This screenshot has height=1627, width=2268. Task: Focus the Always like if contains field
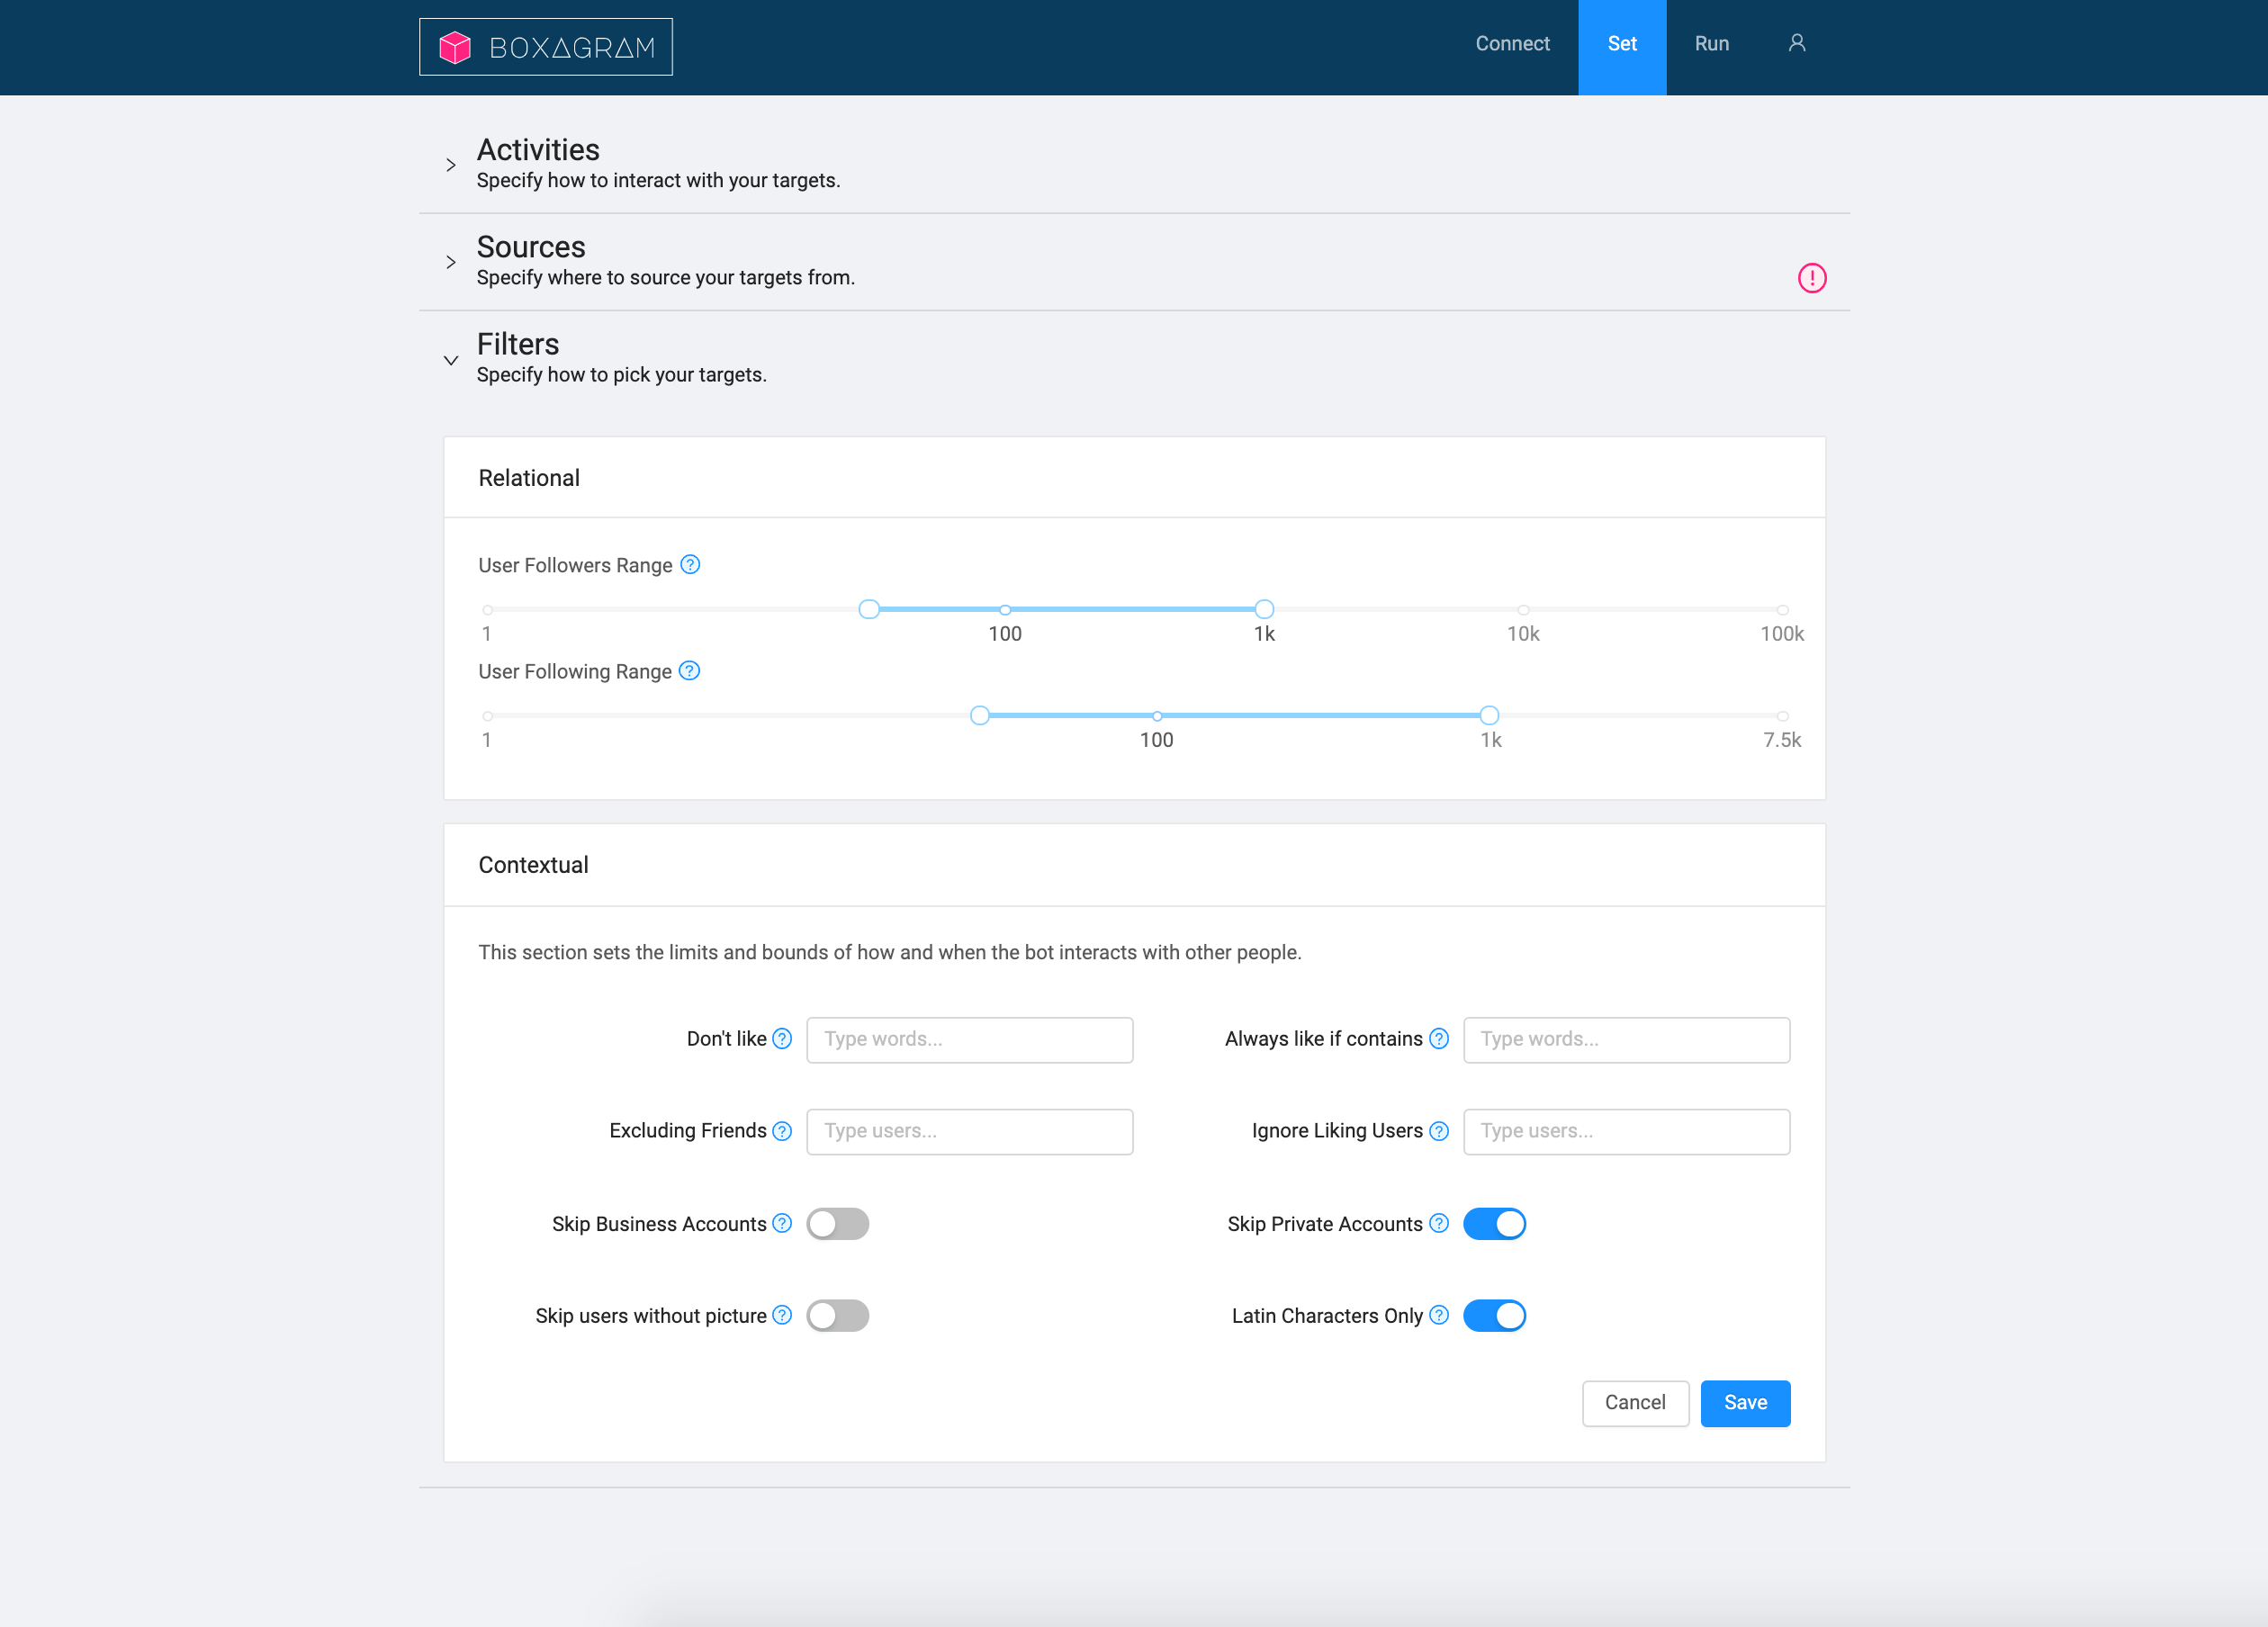pyautogui.click(x=1626, y=1040)
